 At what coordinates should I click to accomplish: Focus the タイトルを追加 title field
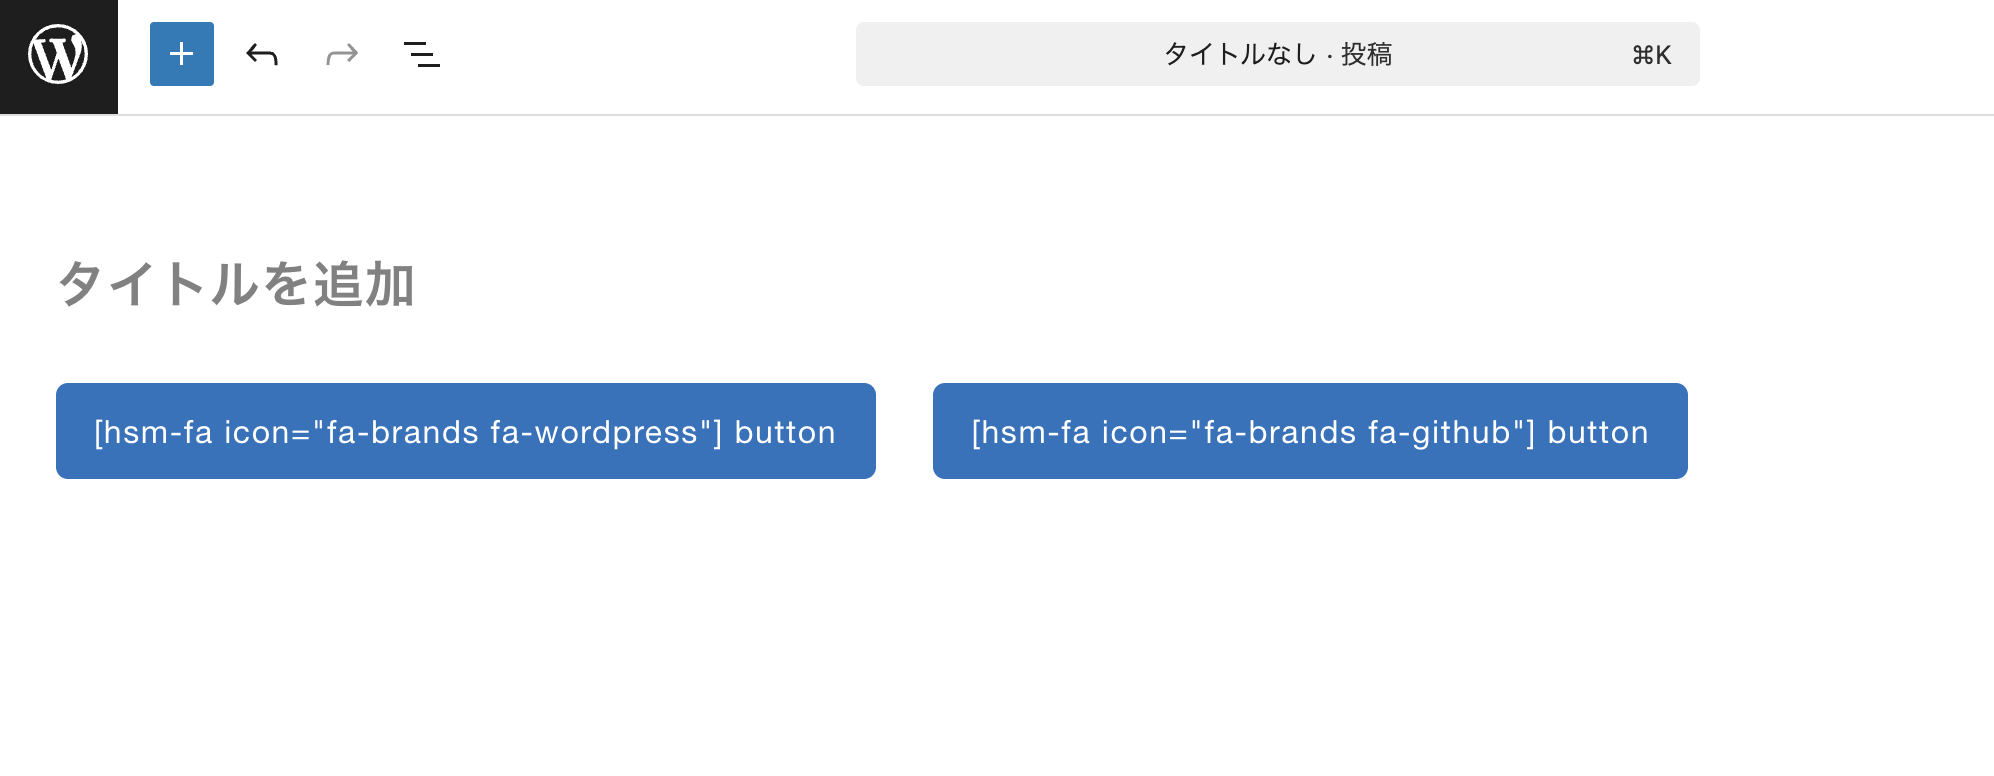point(236,284)
